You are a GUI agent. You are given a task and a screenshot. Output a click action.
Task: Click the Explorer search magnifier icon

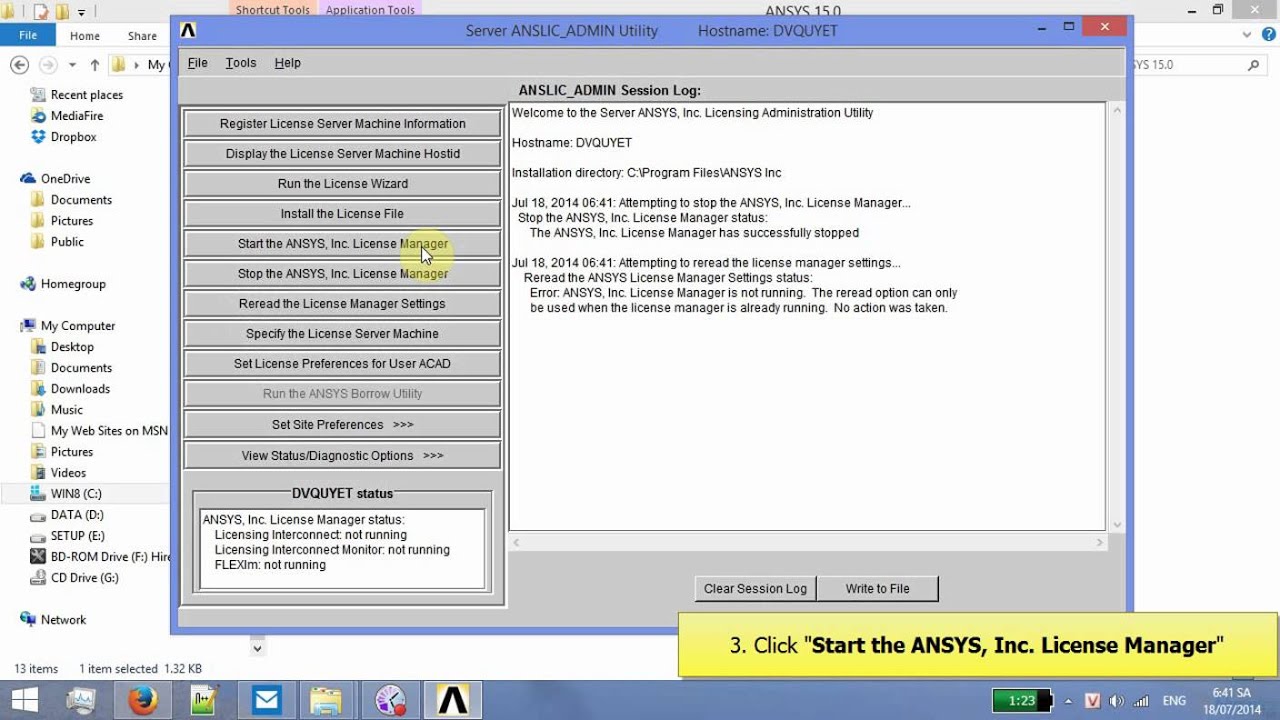[1253, 65]
